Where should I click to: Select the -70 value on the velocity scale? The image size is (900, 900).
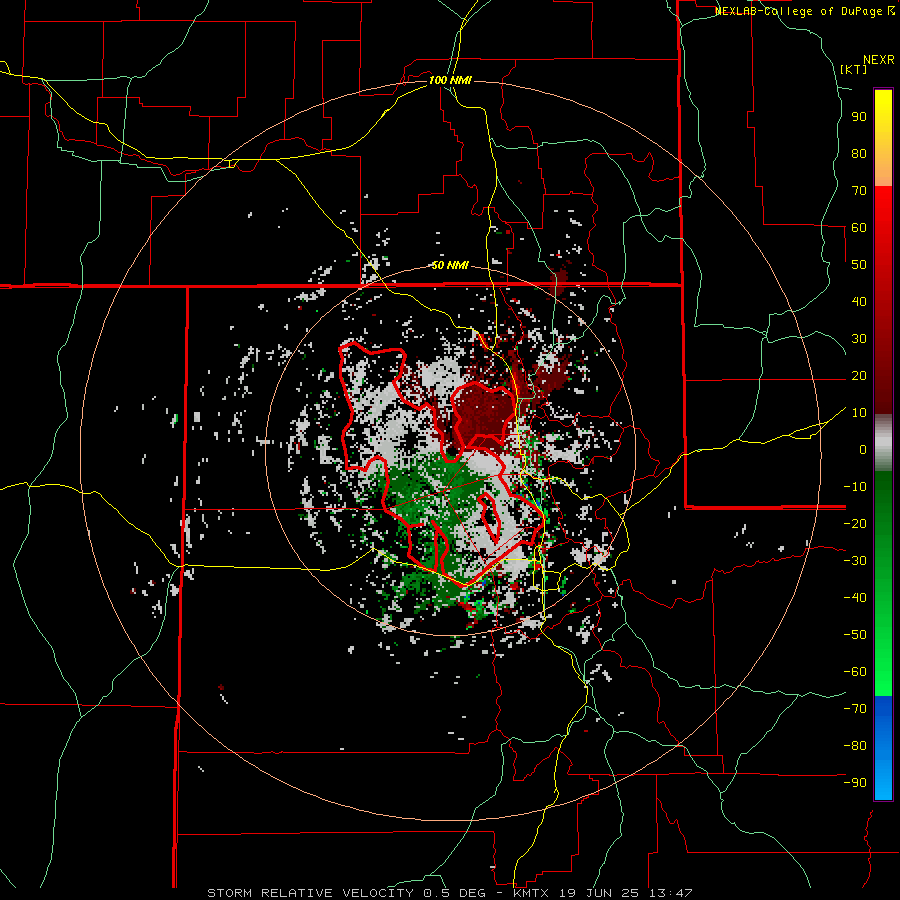click(x=855, y=709)
